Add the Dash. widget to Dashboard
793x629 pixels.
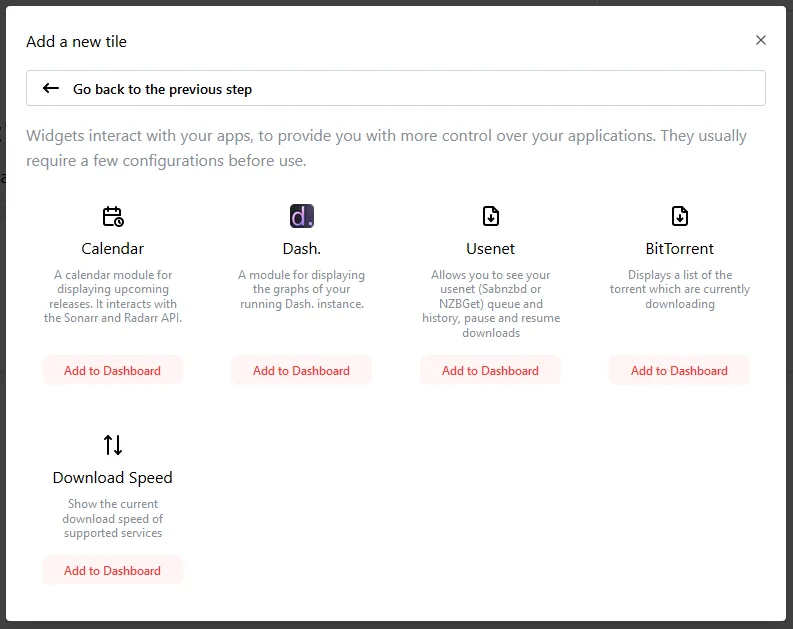click(301, 370)
